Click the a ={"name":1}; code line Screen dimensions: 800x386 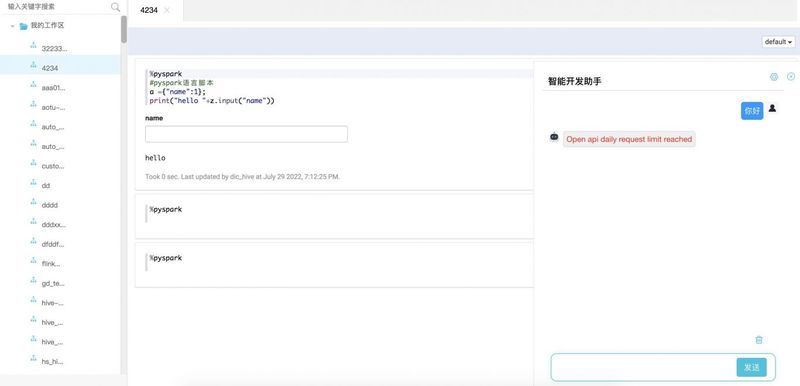178,92
